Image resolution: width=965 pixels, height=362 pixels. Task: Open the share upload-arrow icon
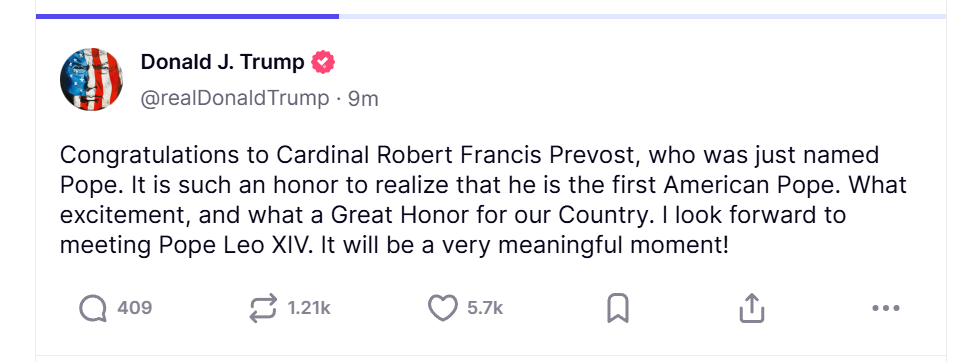pos(751,308)
